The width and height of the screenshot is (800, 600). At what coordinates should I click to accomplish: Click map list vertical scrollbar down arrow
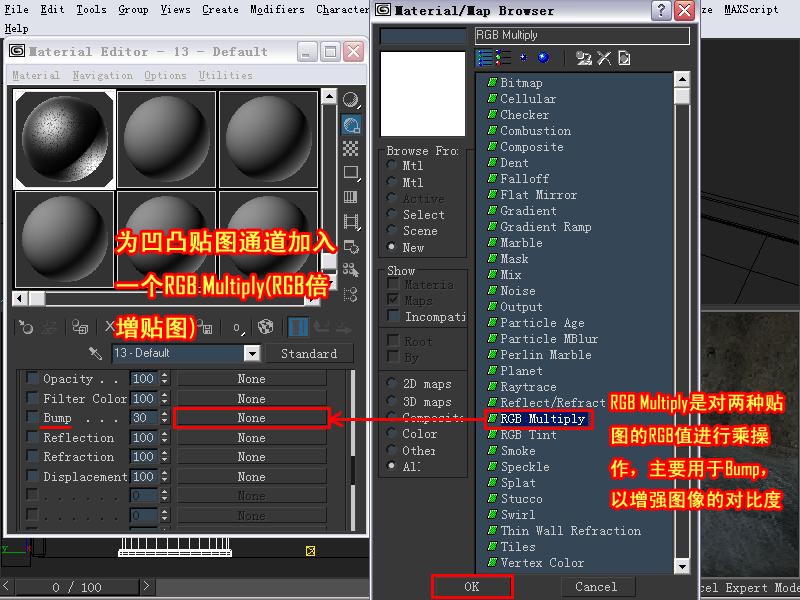(x=682, y=565)
